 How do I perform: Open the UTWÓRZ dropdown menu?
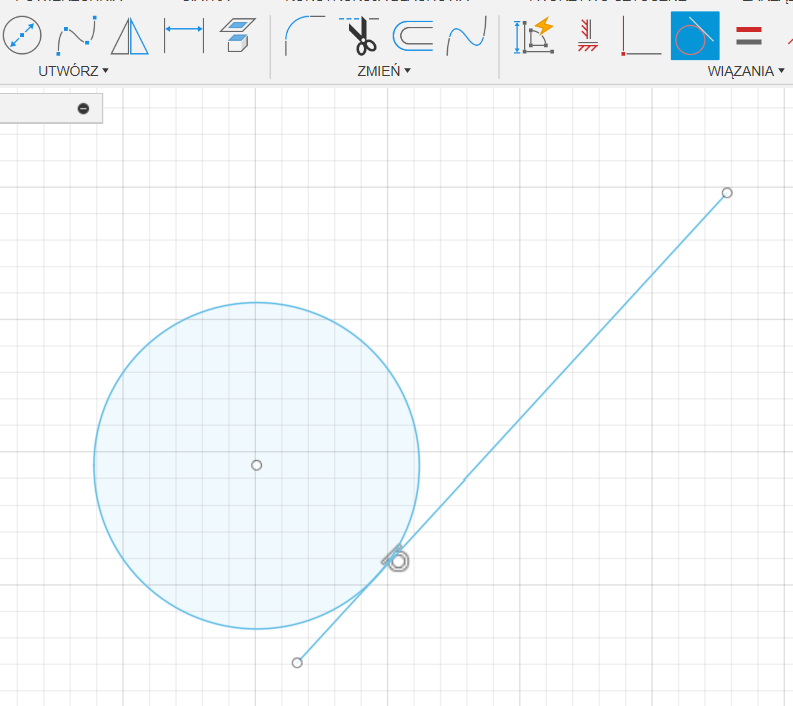pos(73,71)
